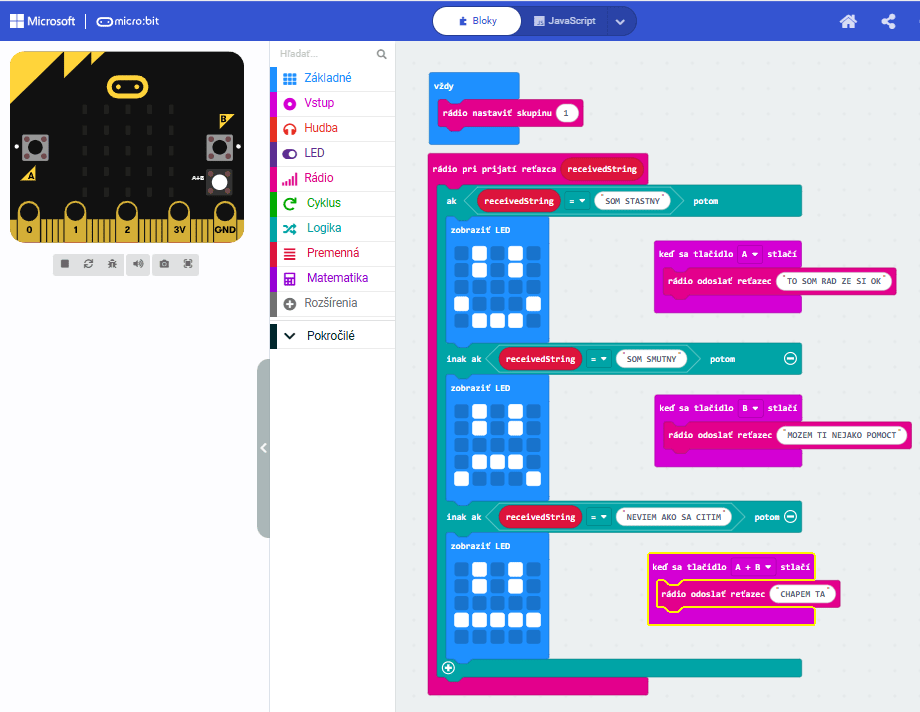Open the Share project dialog
This screenshot has width=920, height=712.
point(888,21)
